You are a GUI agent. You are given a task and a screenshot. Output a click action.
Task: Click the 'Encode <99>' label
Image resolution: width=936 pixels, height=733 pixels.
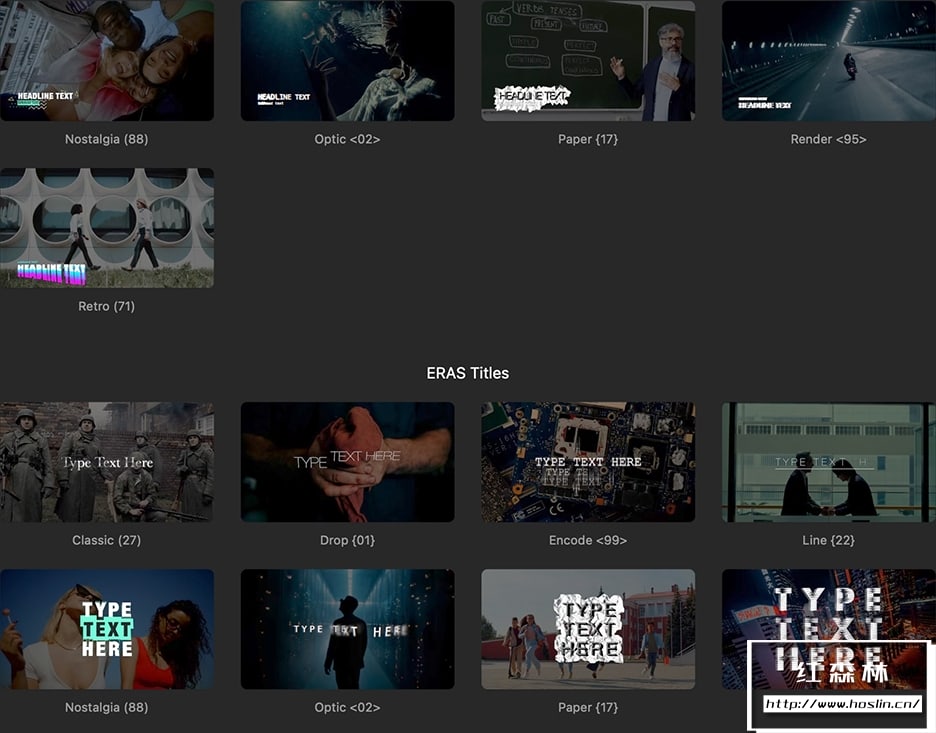pos(588,540)
